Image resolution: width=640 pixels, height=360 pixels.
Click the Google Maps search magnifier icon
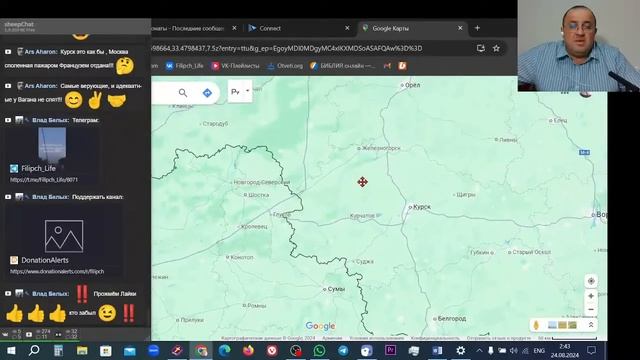183,93
